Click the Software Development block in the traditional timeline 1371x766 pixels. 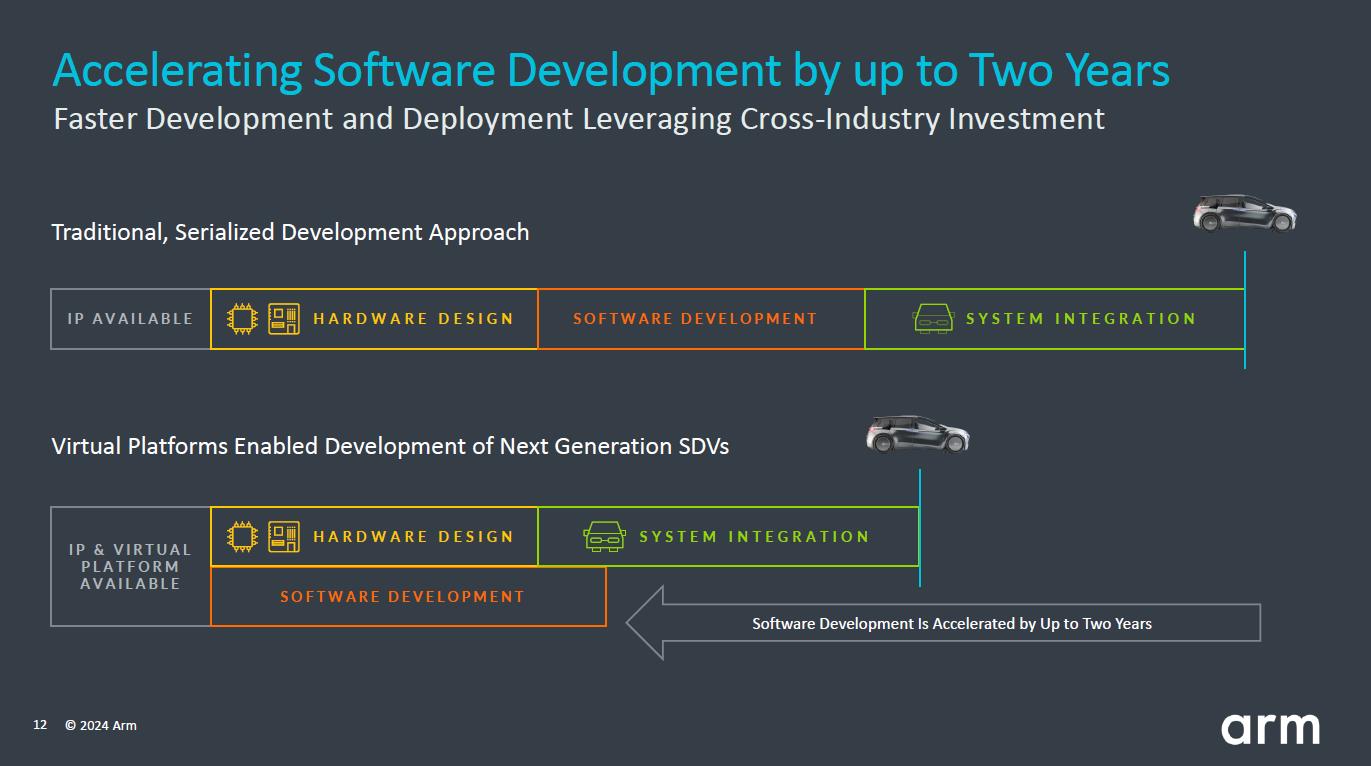700,319
